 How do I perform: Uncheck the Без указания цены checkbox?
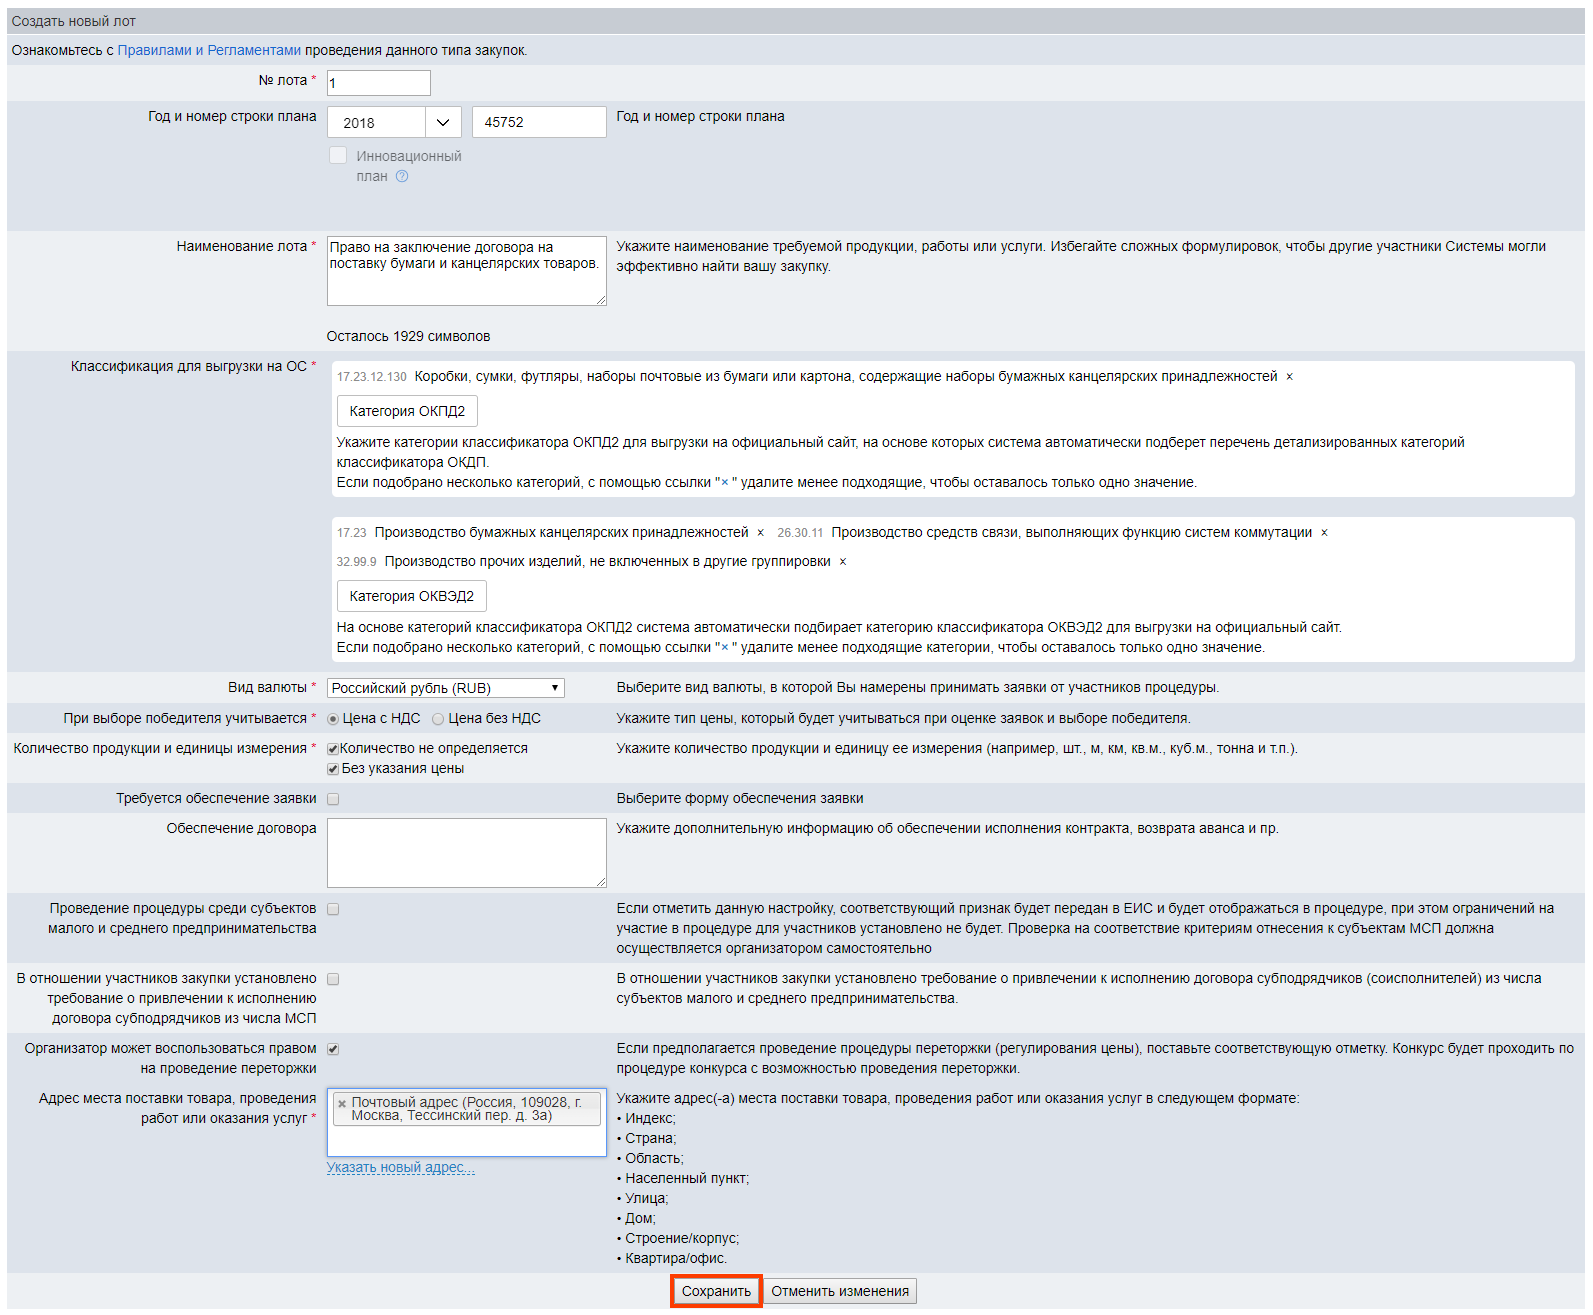[x=333, y=769]
